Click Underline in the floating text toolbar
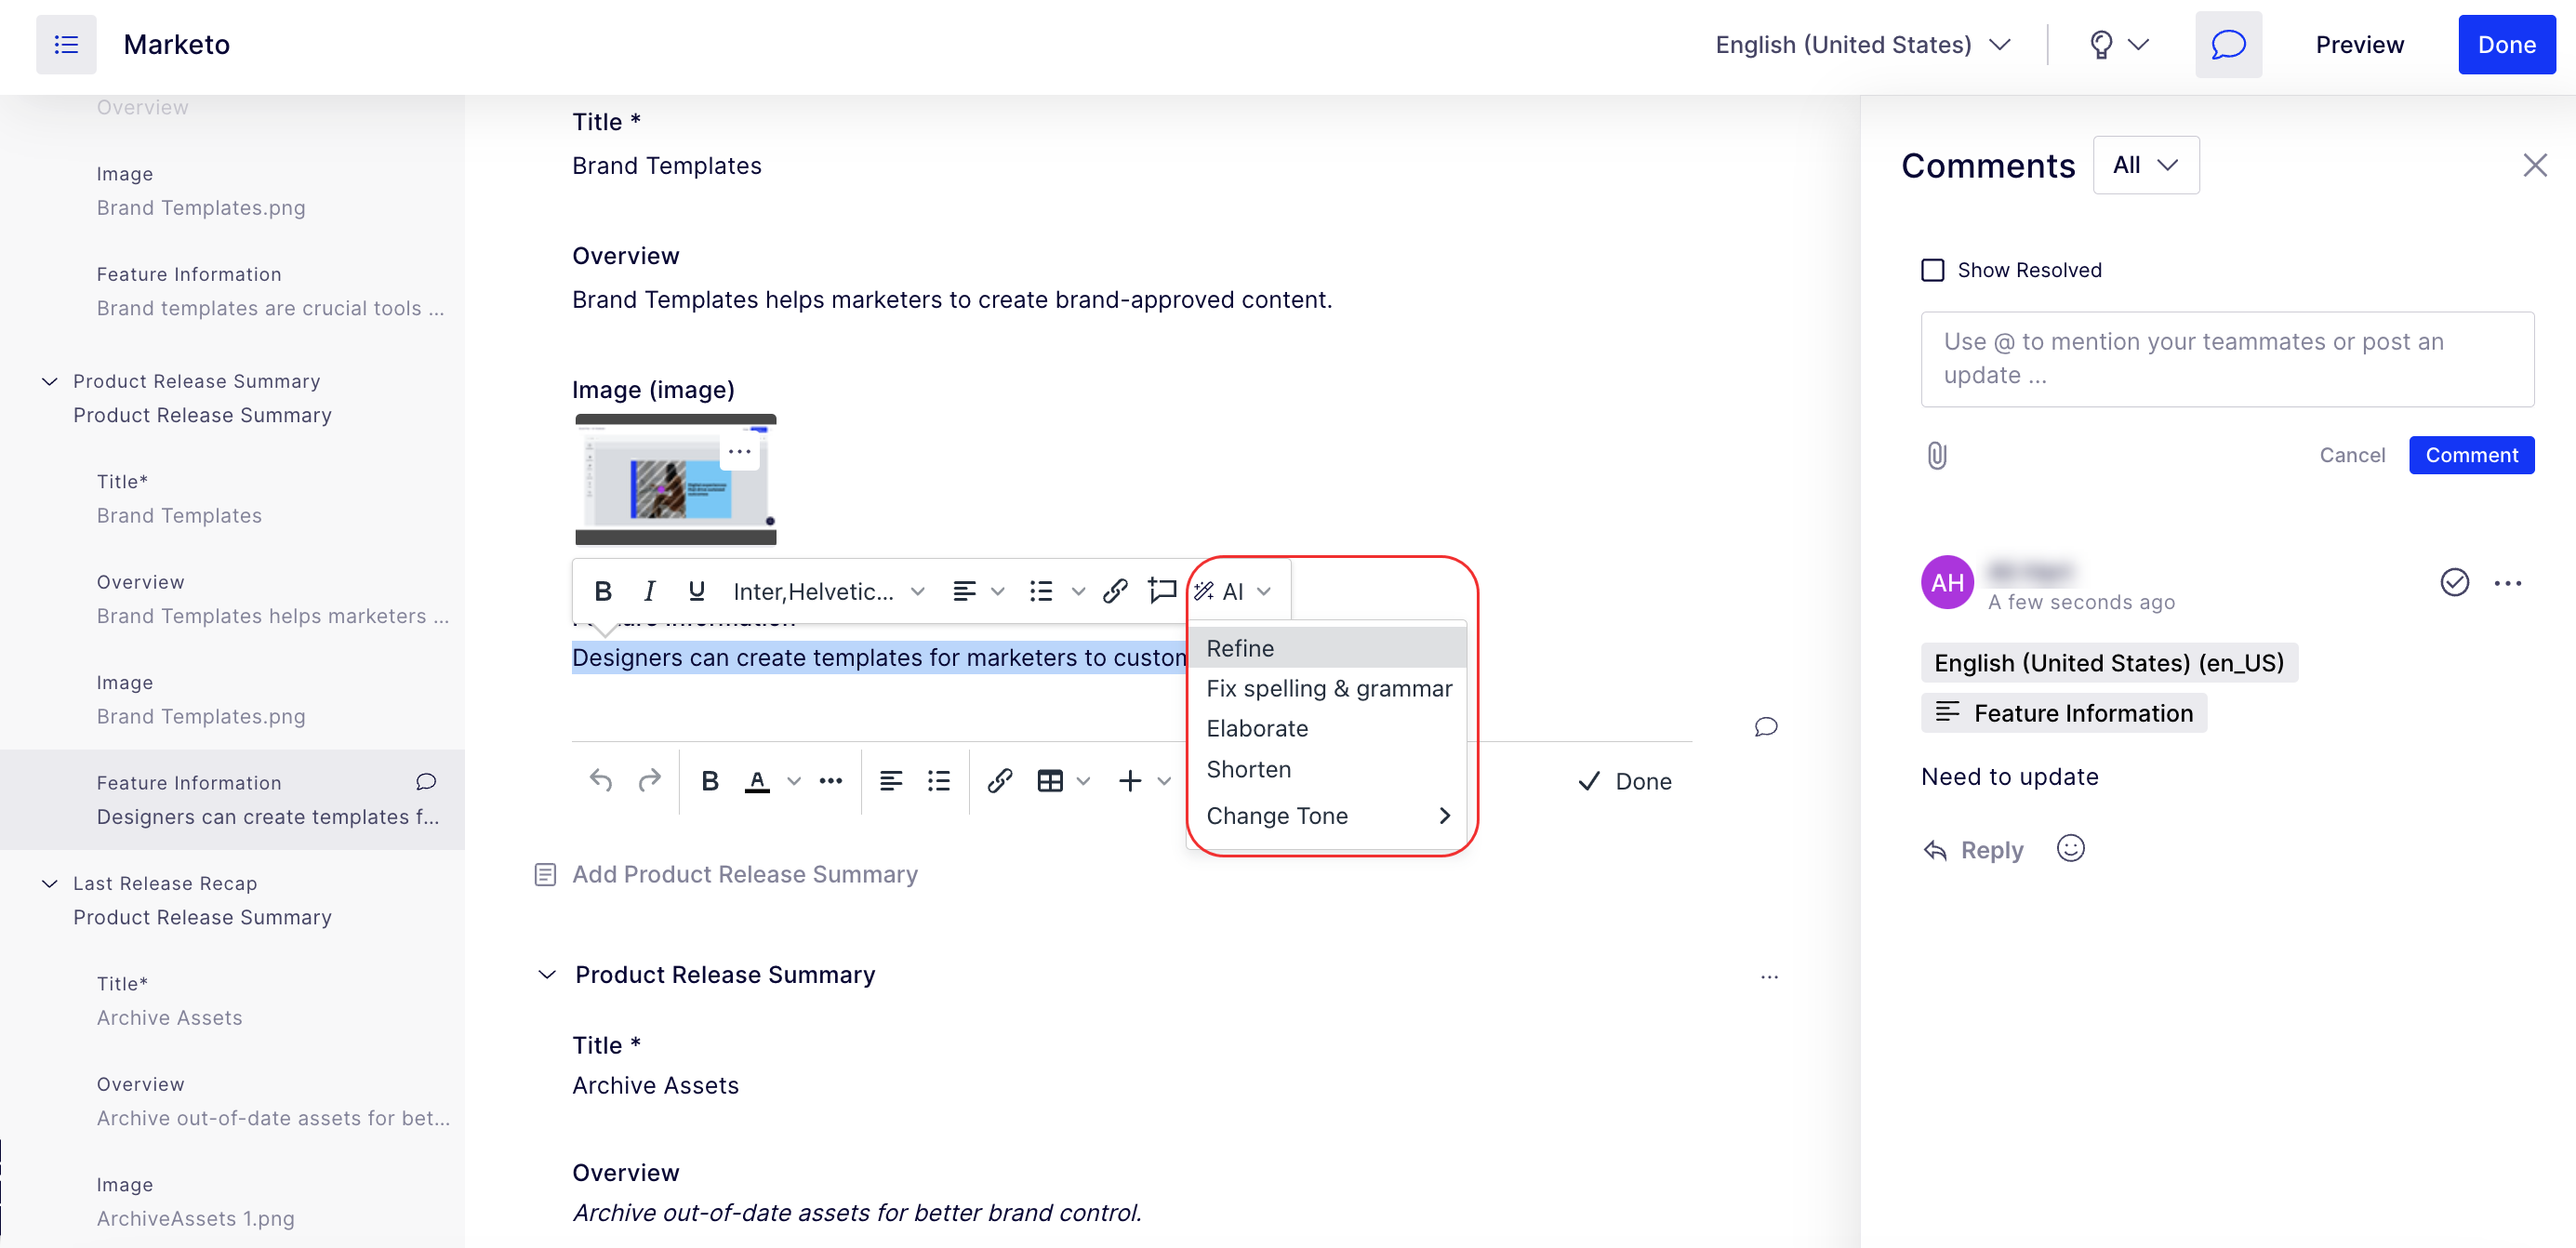Screen dimensions: 2576x1248 tap(697, 591)
